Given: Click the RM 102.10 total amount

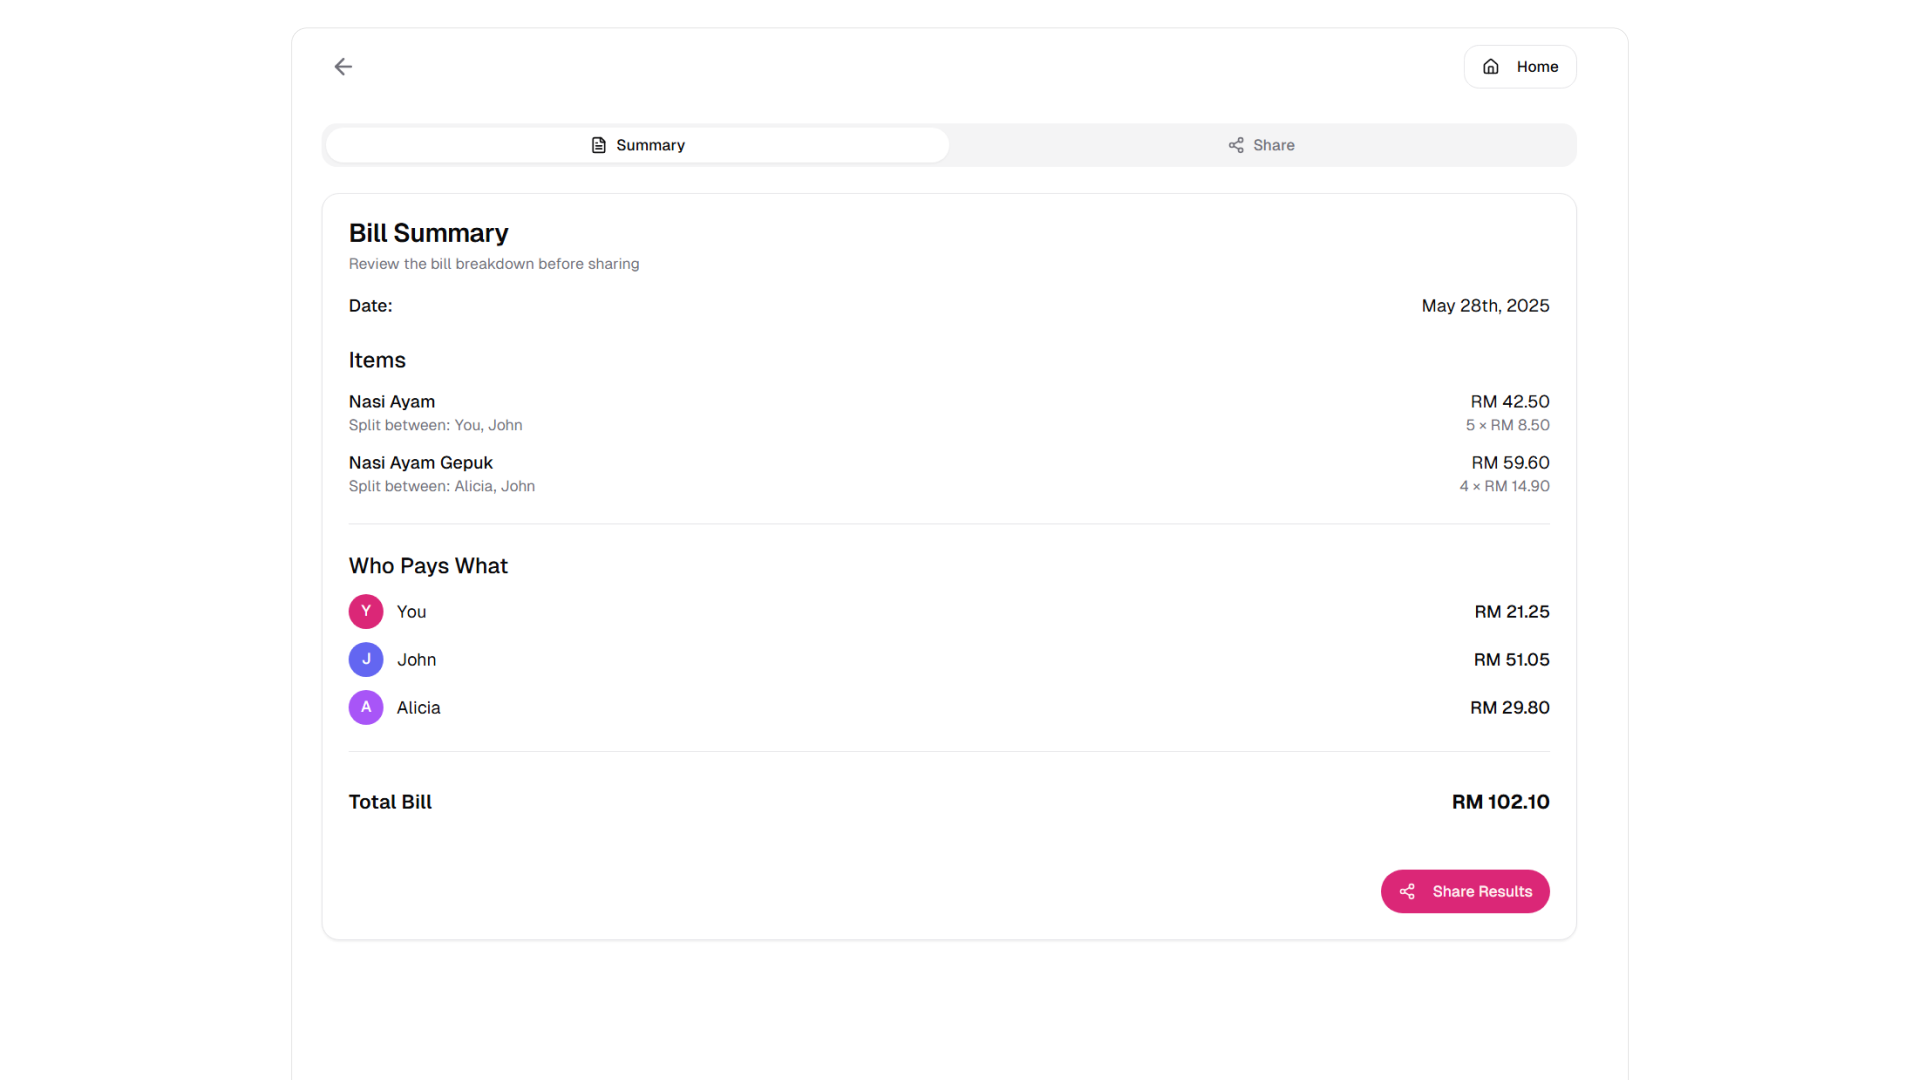Looking at the screenshot, I should 1500,802.
